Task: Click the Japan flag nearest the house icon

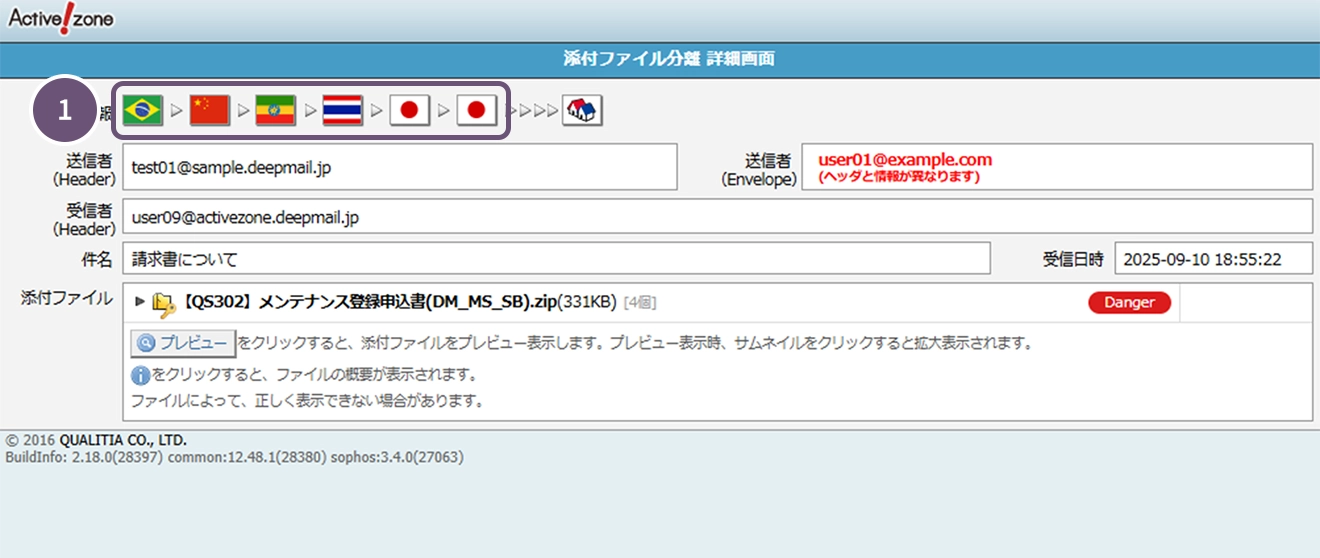Action: click(476, 110)
